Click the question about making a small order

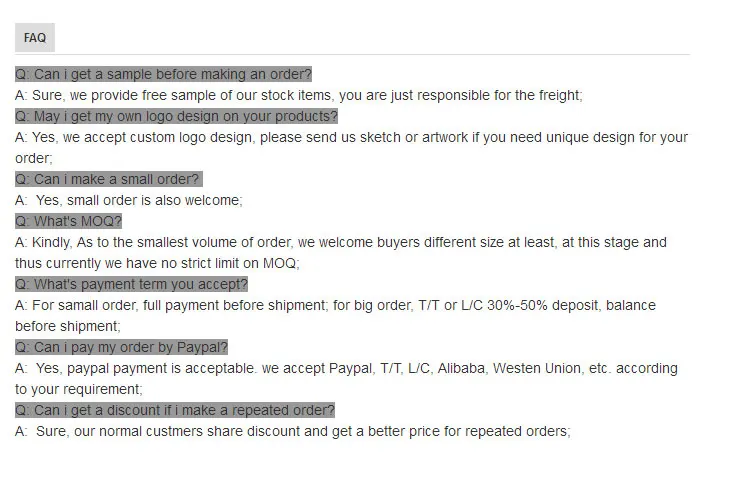coord(108,179)
